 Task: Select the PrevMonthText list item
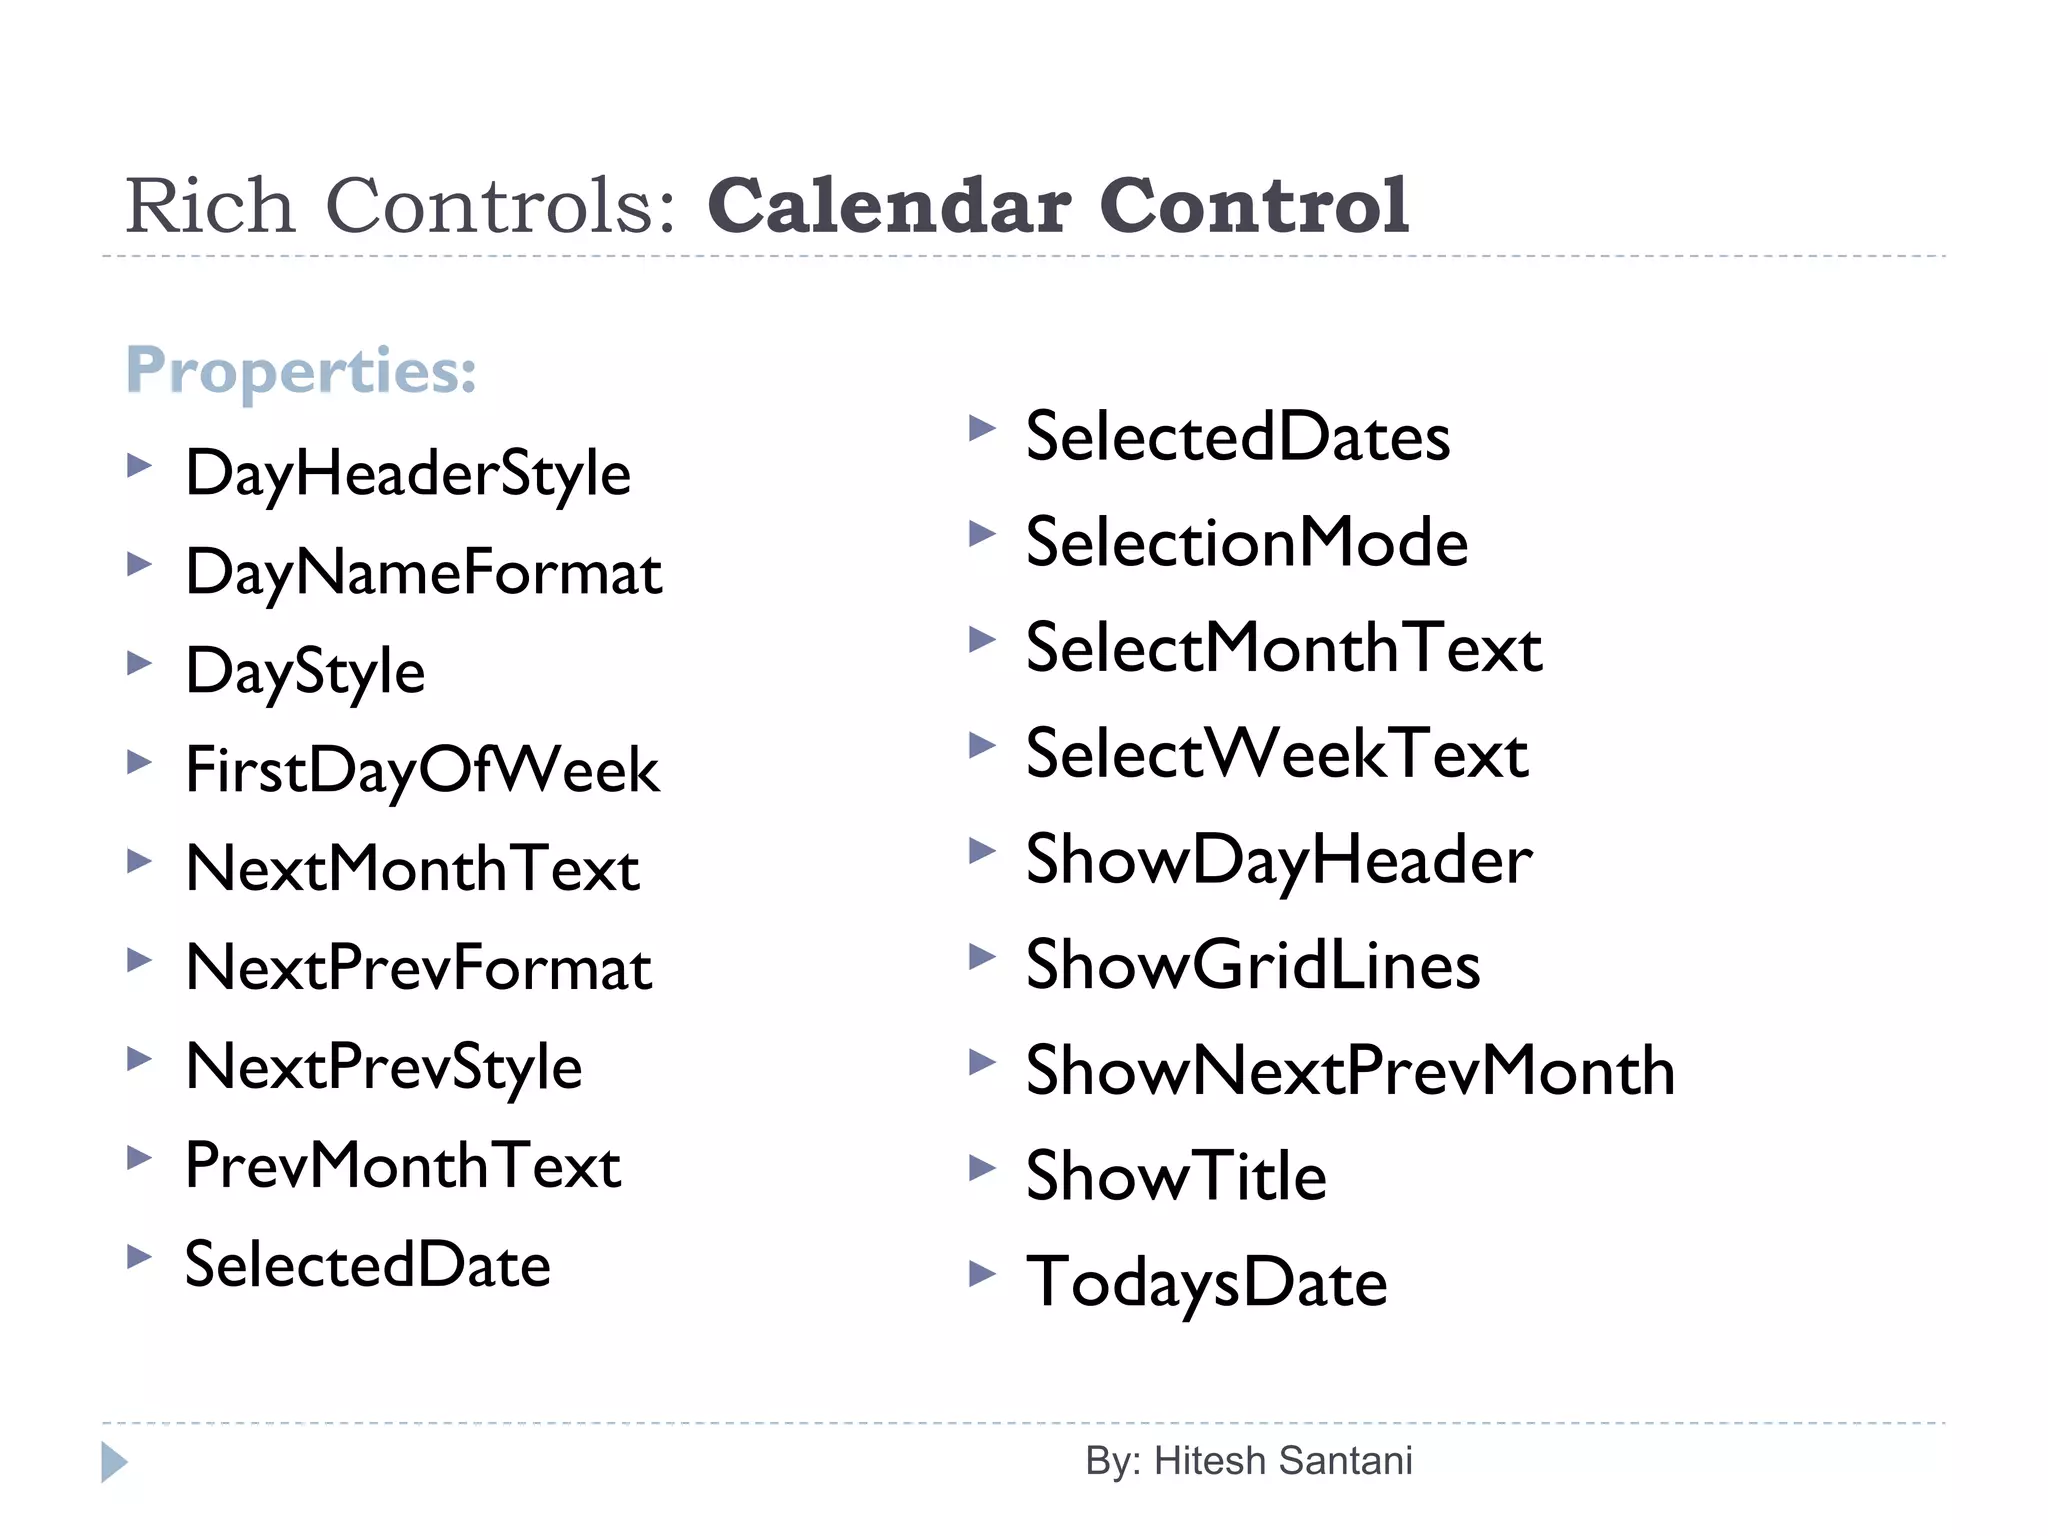pos(403,1165)
